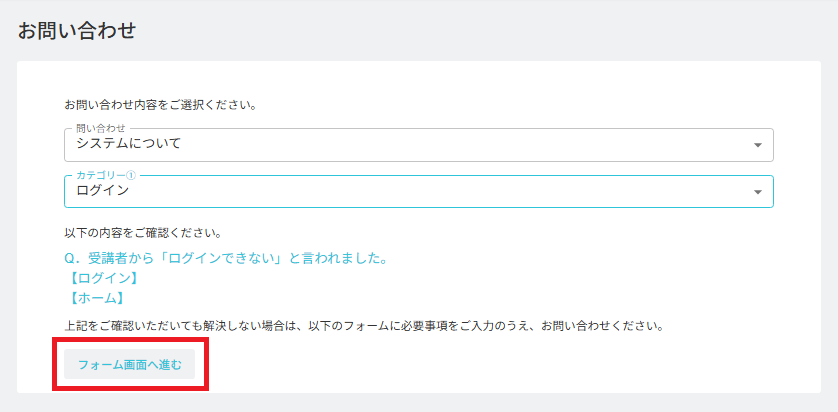This screenshot has height=412, width=838.
Task: Click the お問い合わせ page heading
Action: point(76,31)
